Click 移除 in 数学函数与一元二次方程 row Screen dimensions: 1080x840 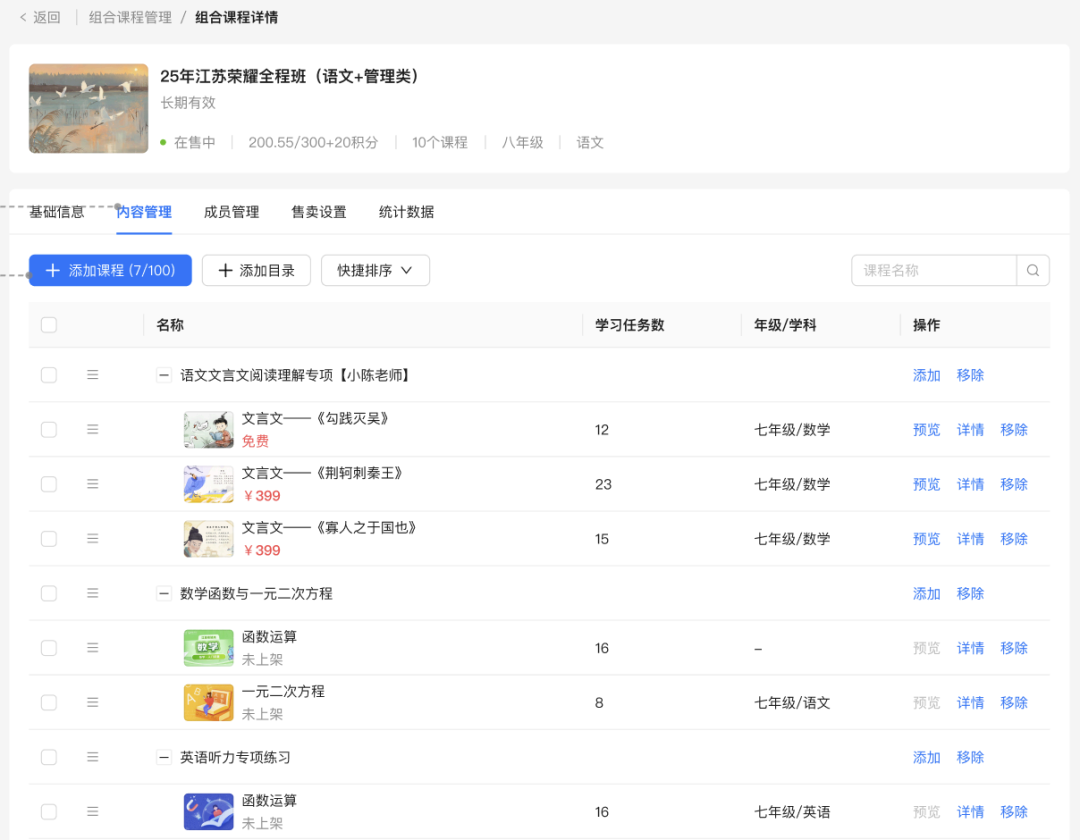970,594
